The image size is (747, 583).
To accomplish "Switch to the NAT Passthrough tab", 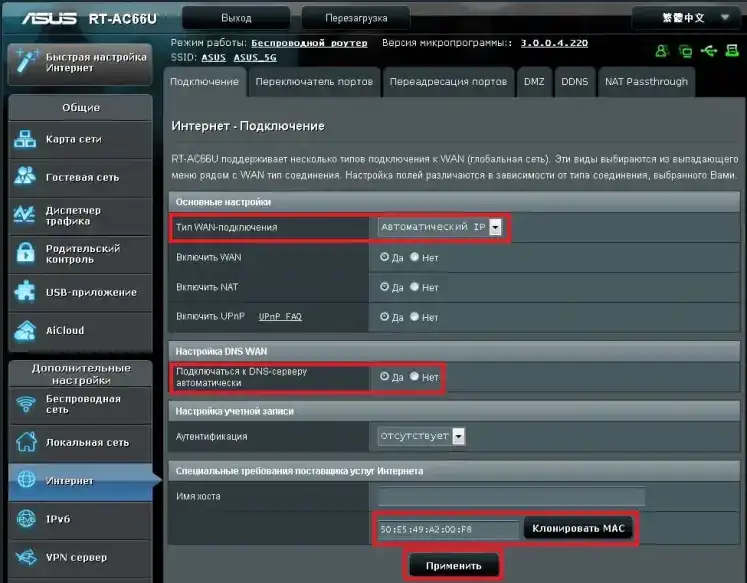I will click(646, 82).
